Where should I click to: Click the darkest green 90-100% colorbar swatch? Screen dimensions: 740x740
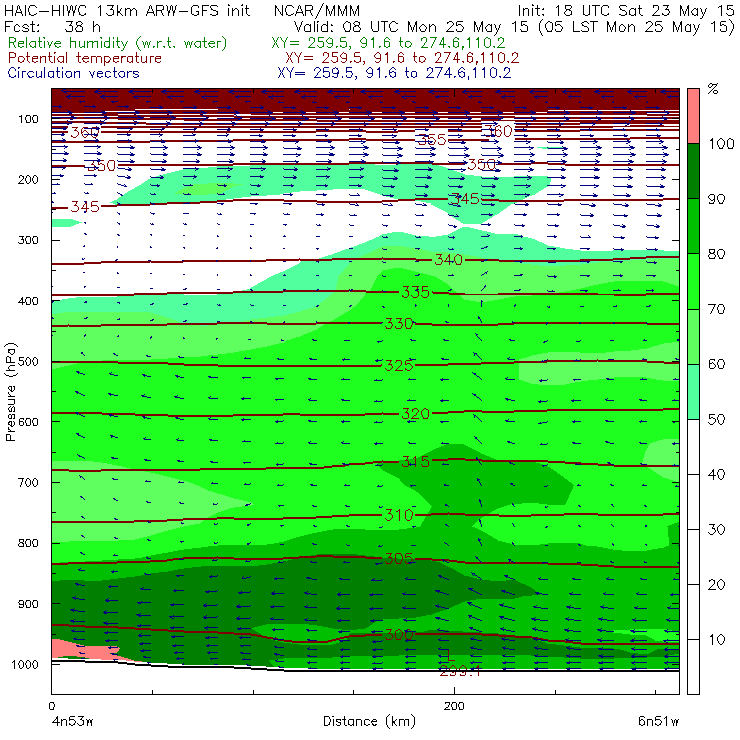pyautogui.click(x=693, y=171)
